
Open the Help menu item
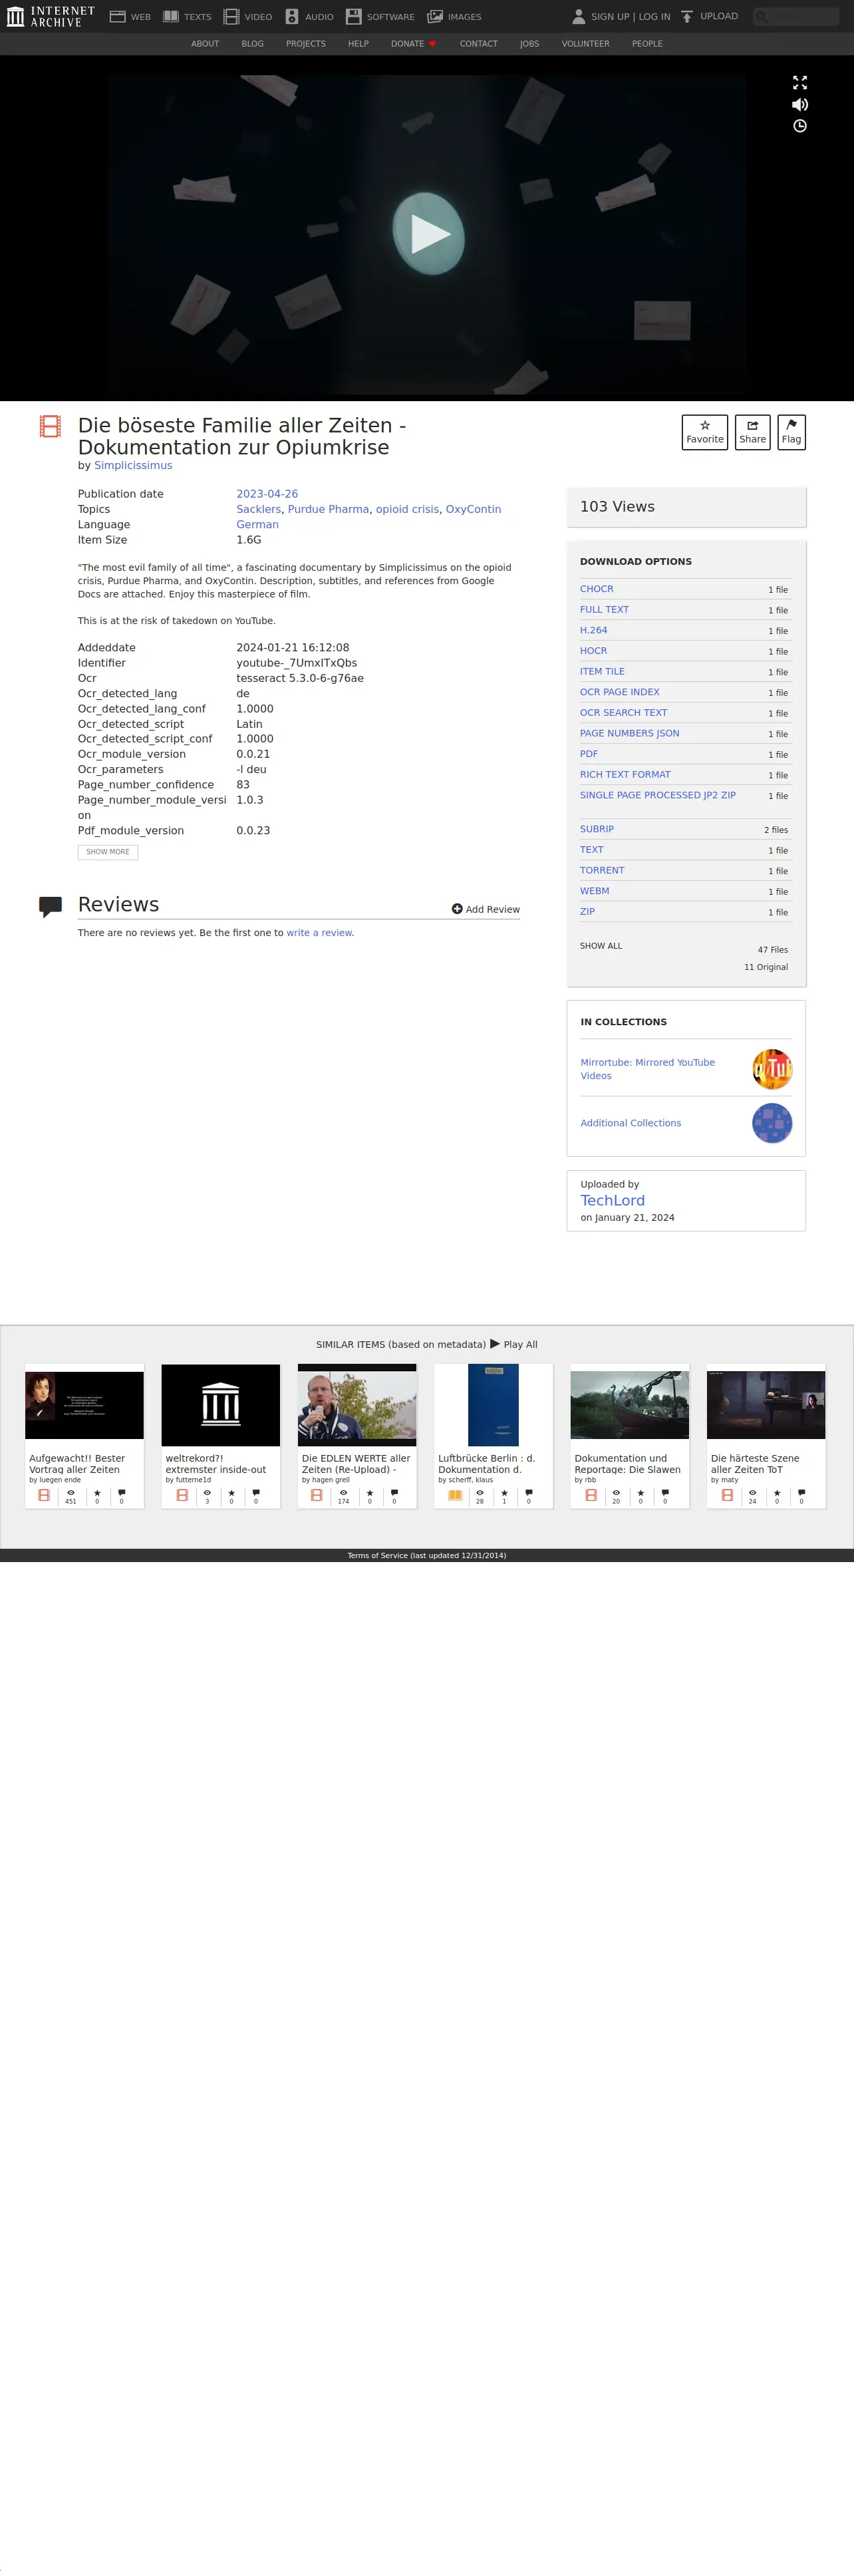tap(358, 44)
